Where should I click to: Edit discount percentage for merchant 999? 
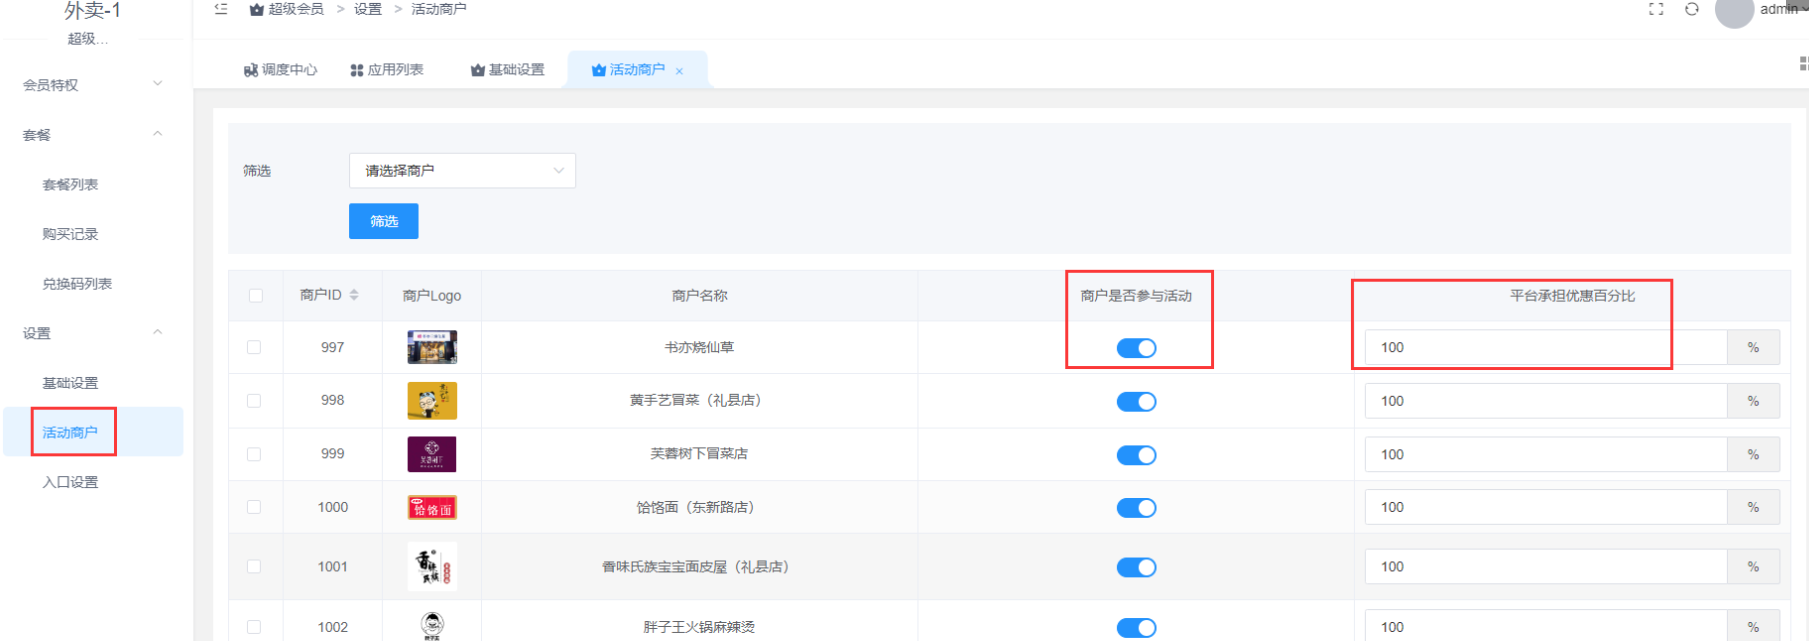pyautogui.click(x=1546, y=454)
